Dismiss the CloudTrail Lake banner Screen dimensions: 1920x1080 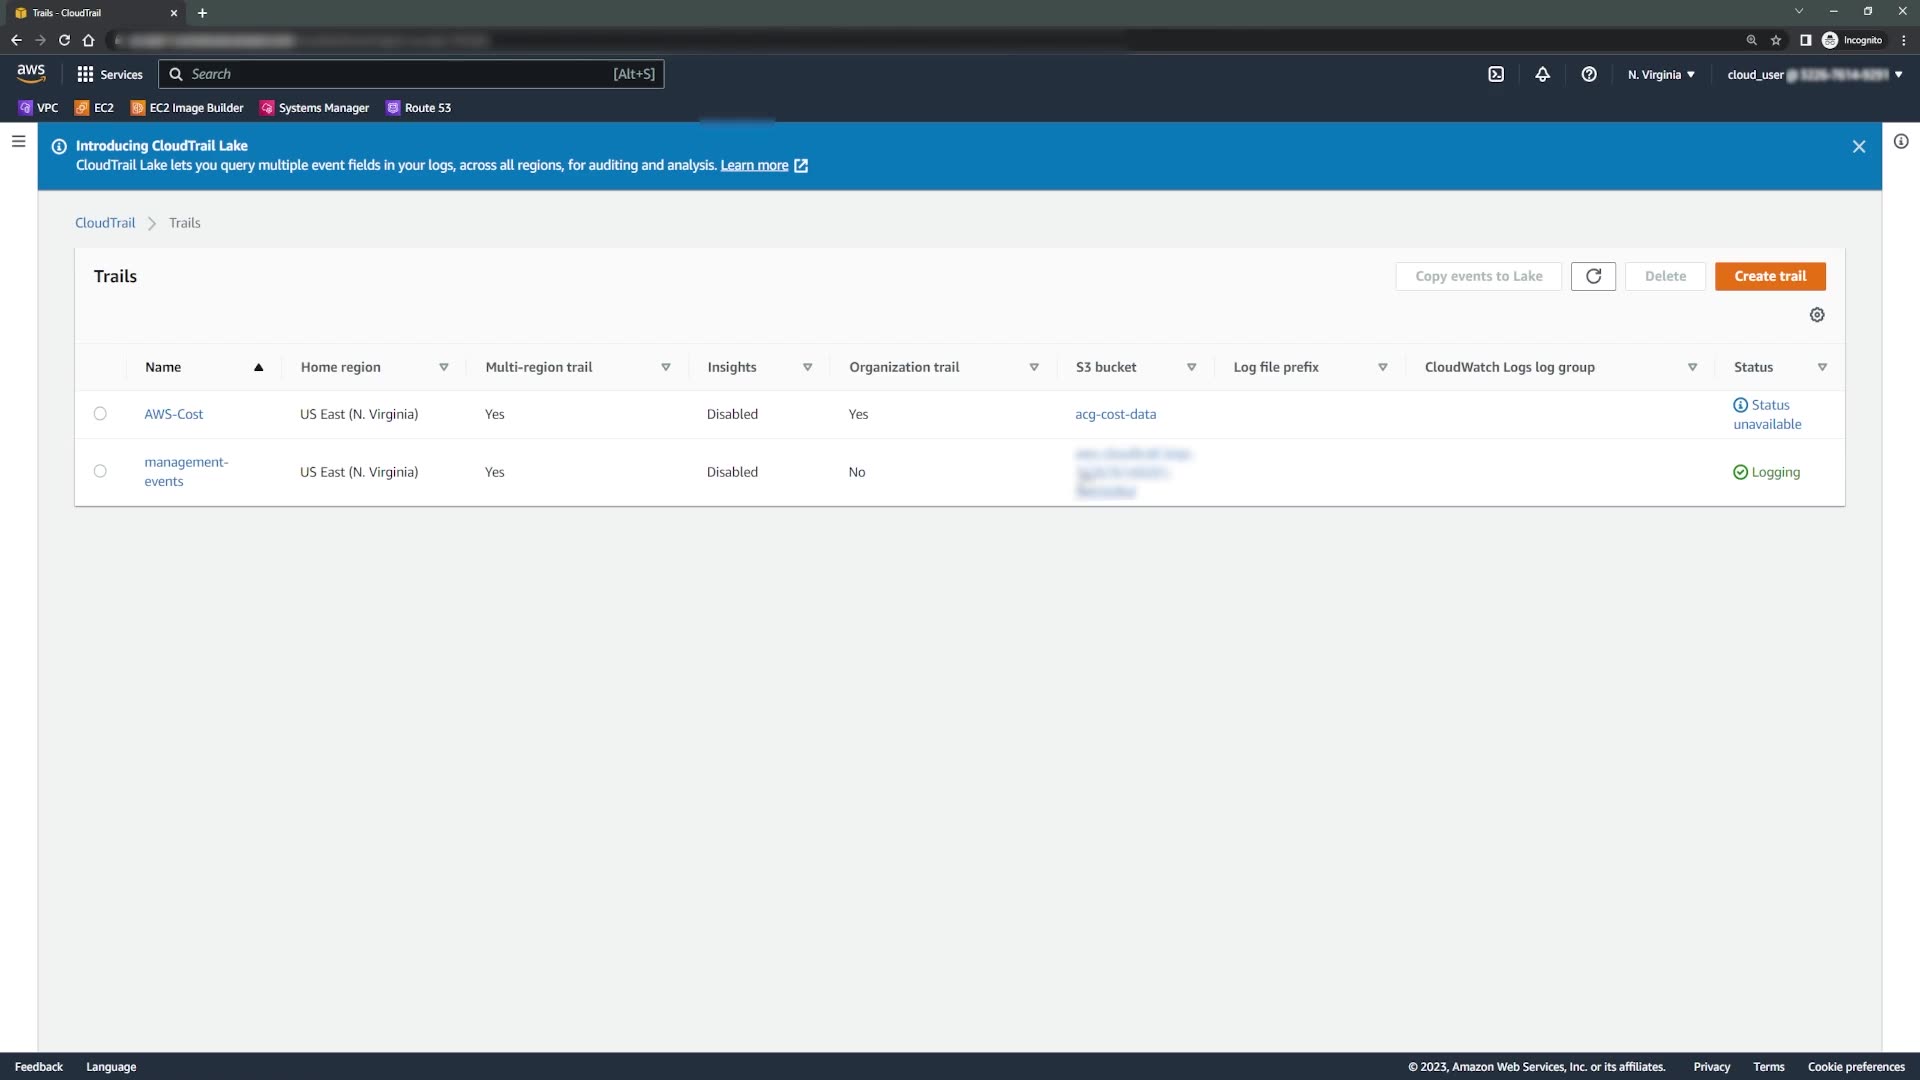tap(1859, 147)
